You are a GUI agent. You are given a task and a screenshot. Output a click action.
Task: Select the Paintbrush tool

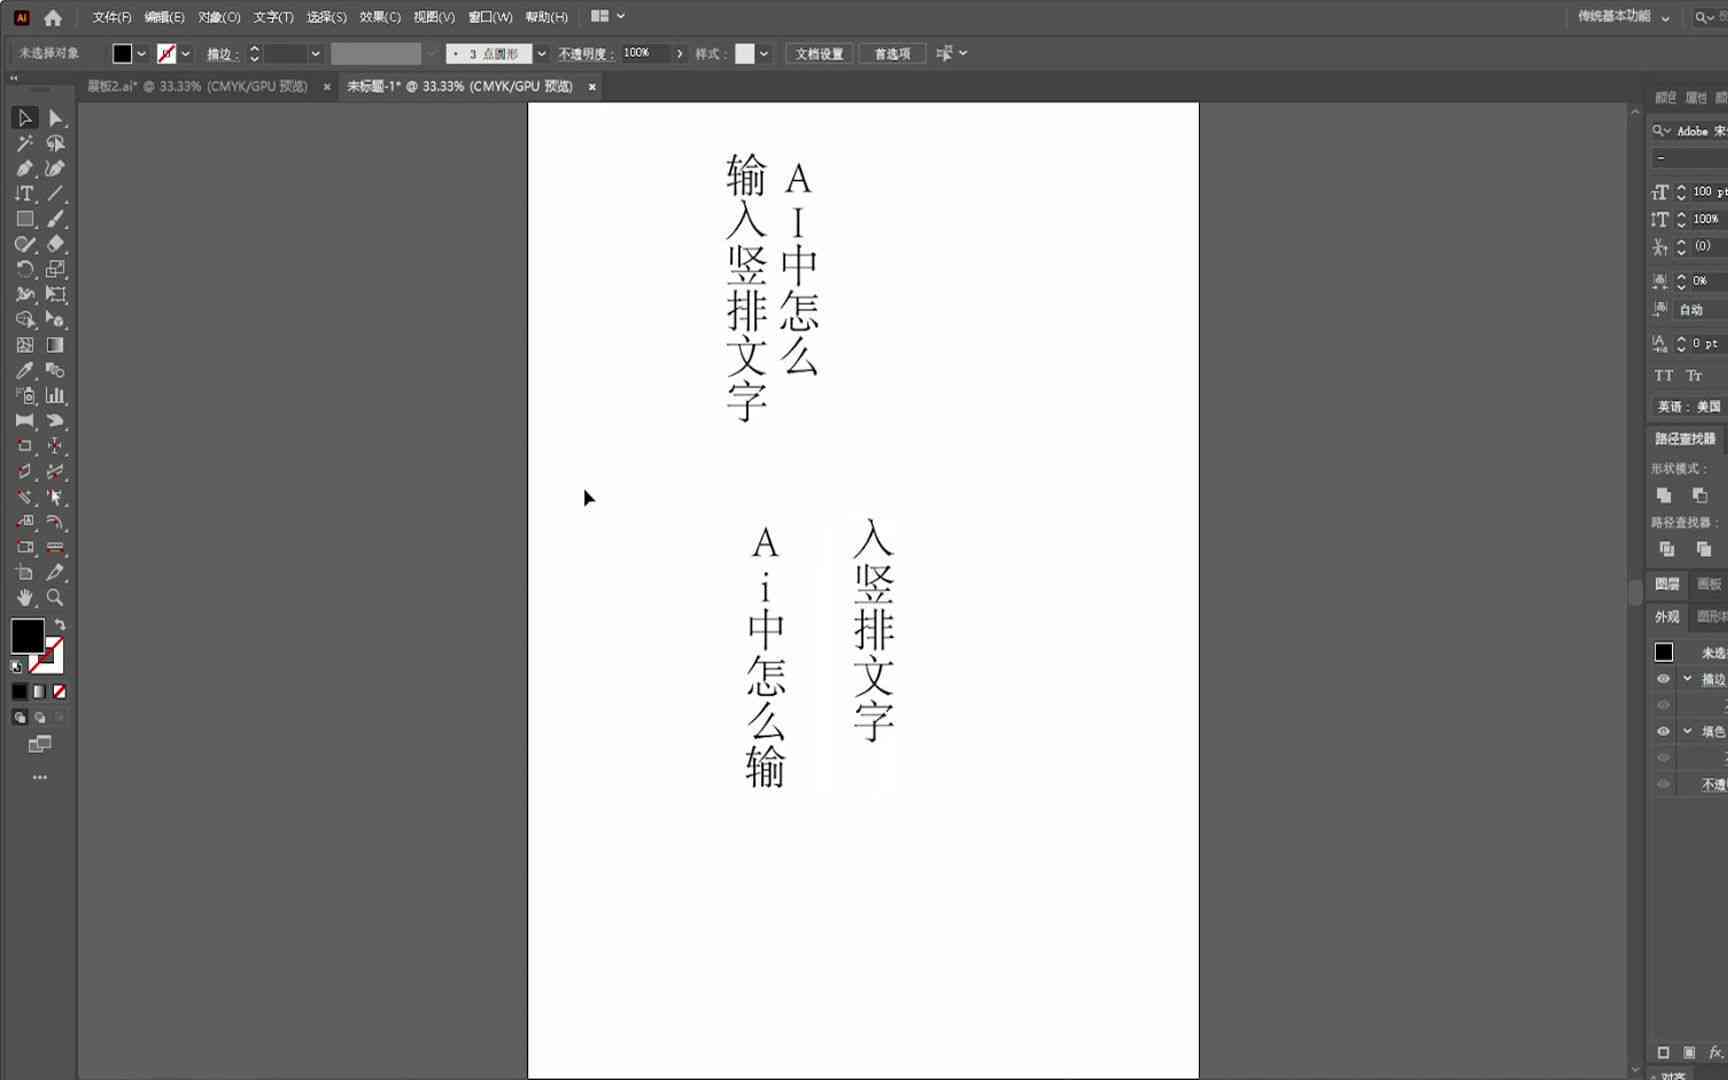56,219
